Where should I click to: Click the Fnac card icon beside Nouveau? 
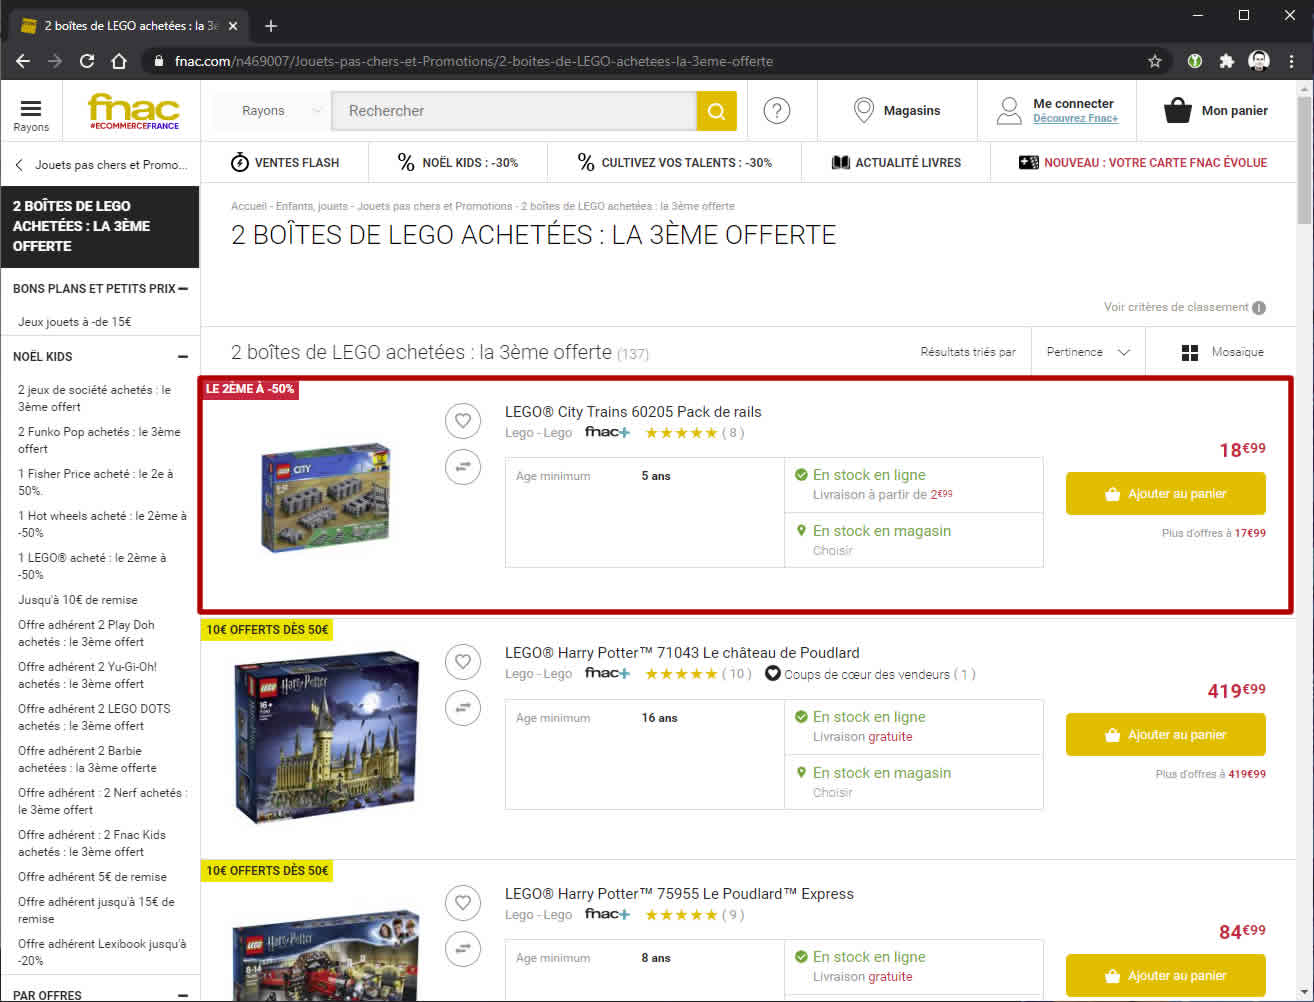coord(1028,162)
